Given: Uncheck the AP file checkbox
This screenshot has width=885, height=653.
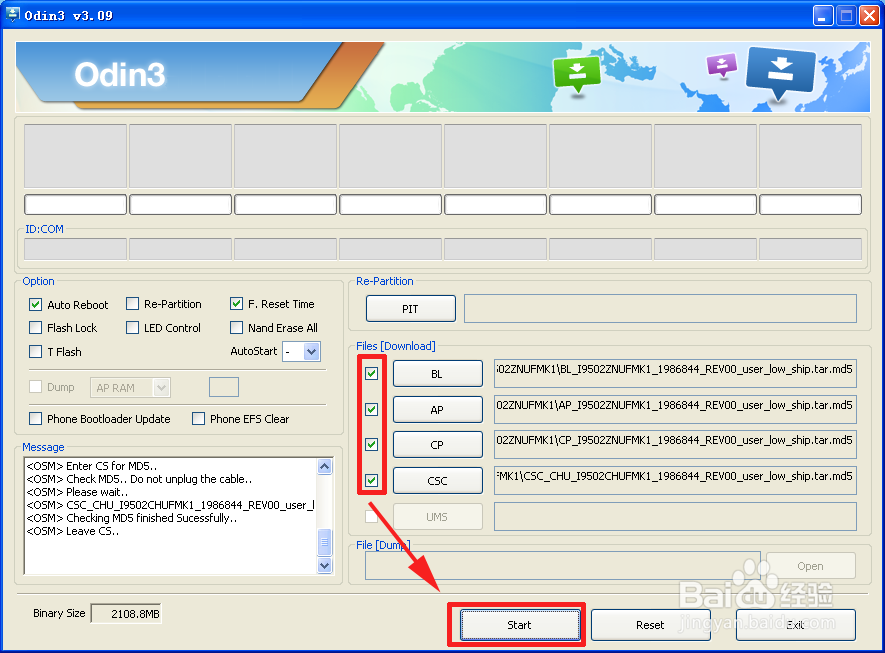Looking at the screenshot, I should click(x=371, y=409).
